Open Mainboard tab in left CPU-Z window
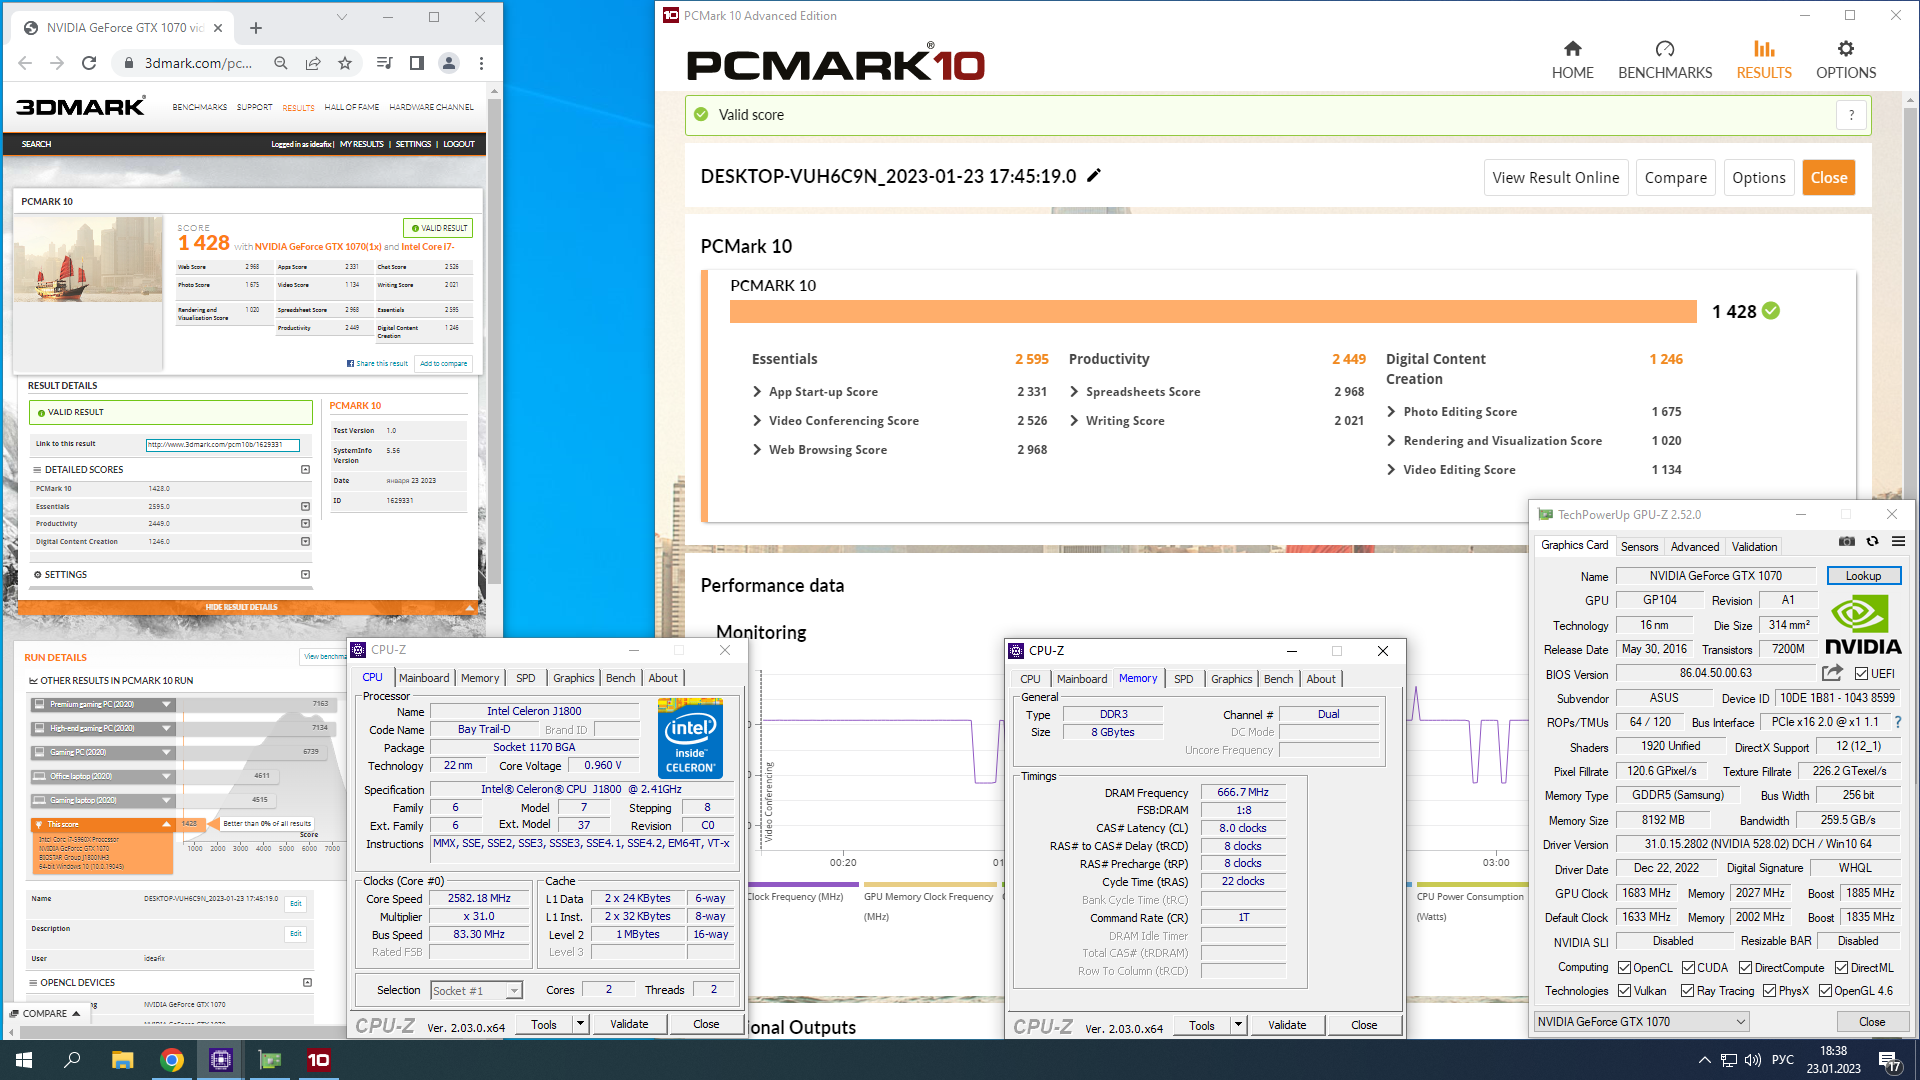 [x=424, y=678]
